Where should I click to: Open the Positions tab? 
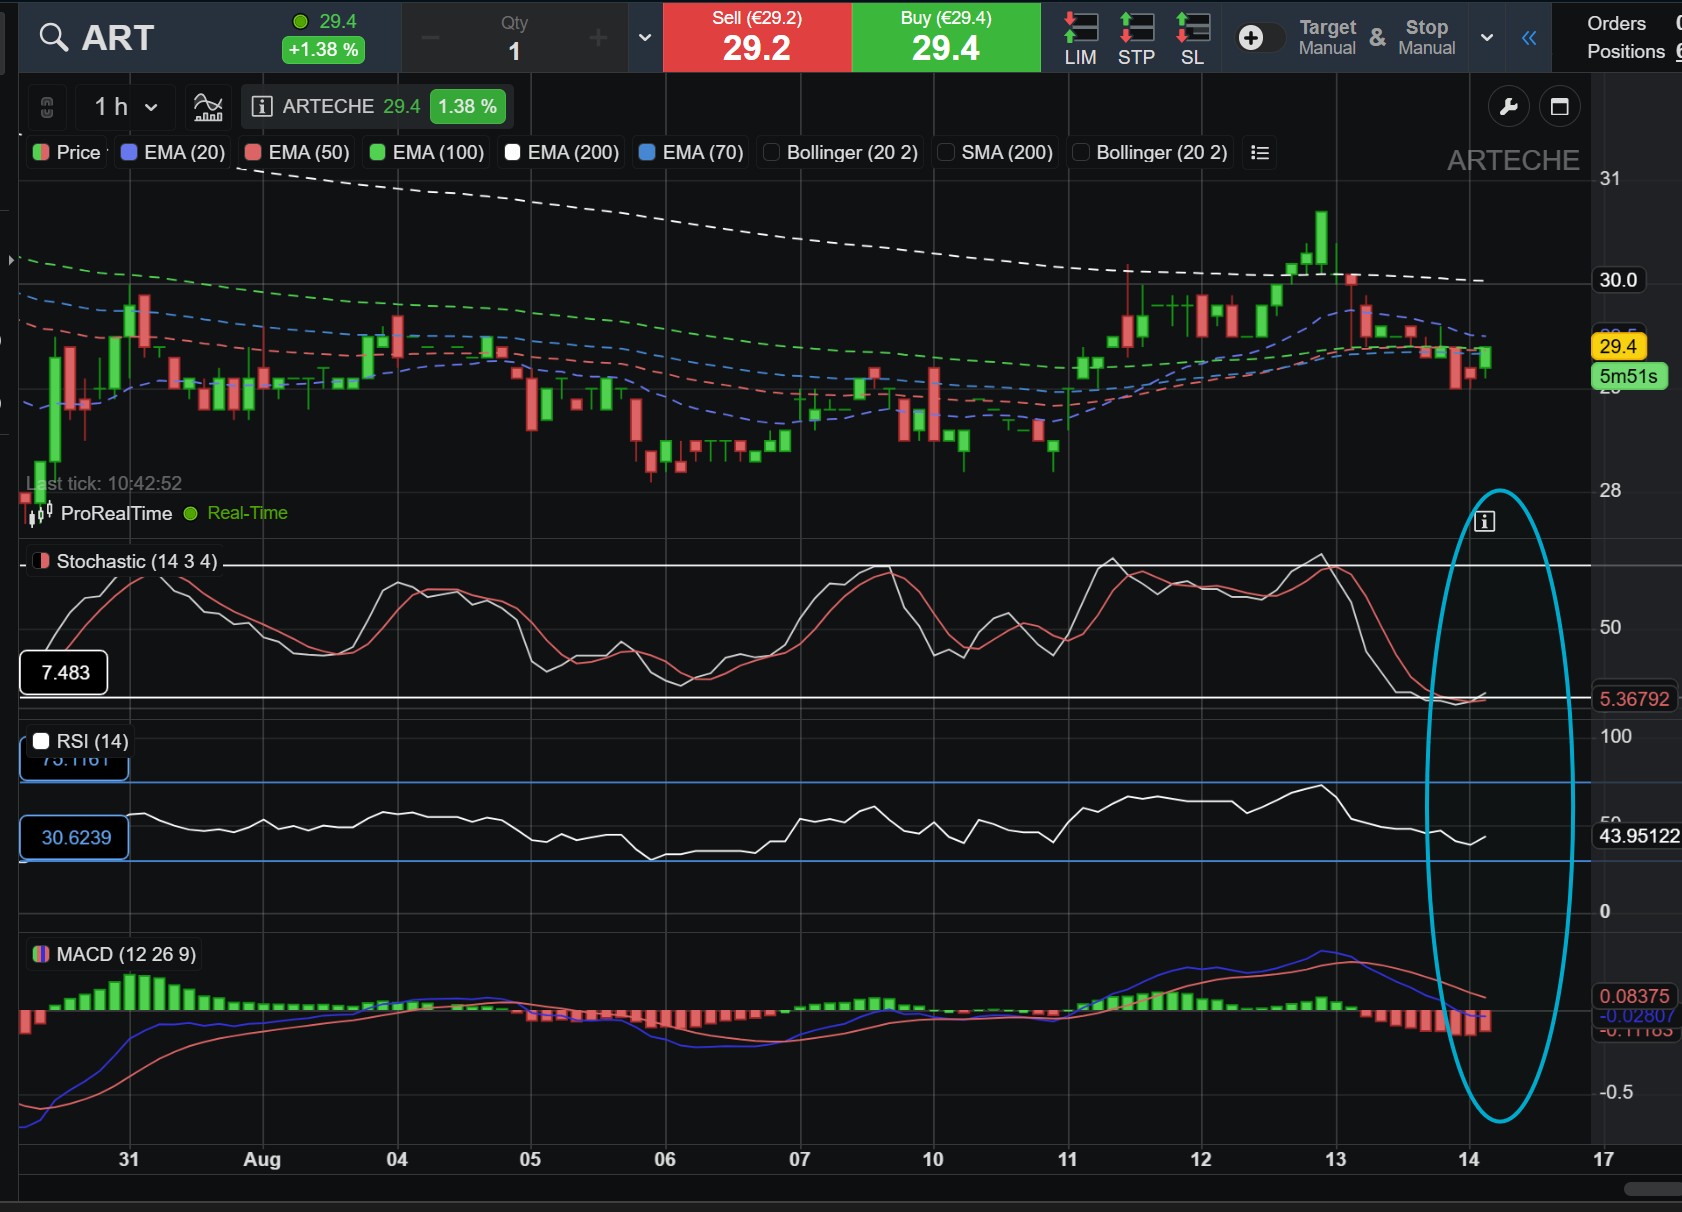(1626, 51)
